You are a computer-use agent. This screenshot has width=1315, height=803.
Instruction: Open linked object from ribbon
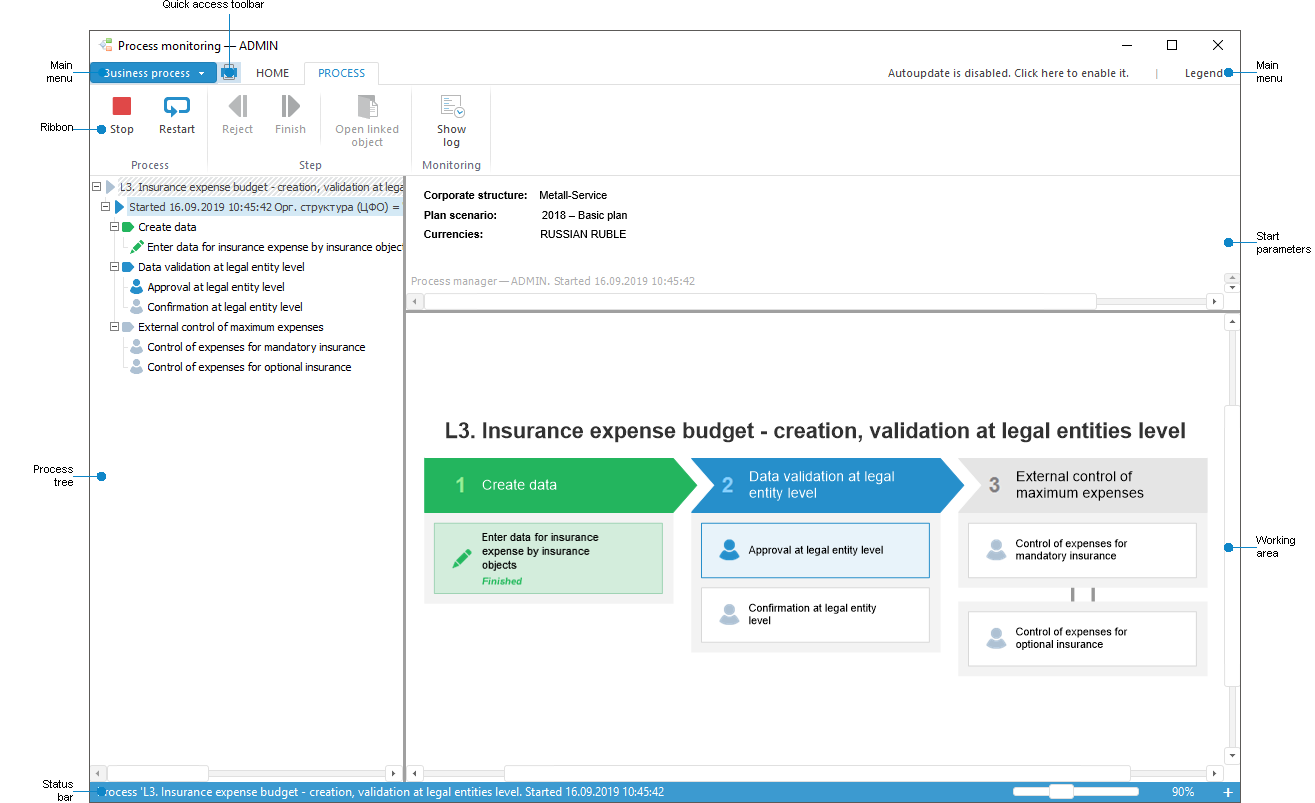point(367,121)
